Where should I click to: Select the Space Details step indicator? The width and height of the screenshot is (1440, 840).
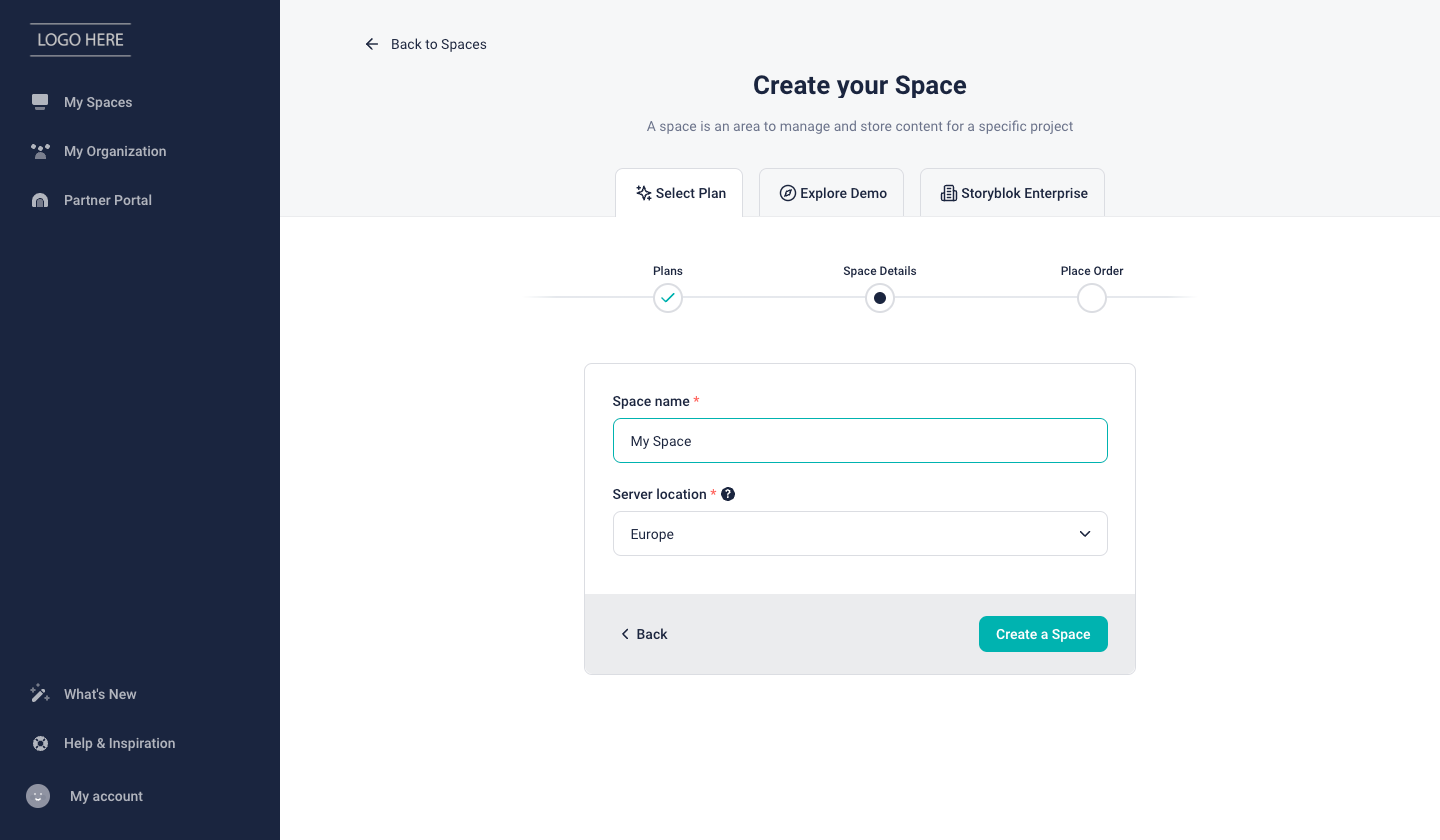point(880,298)
